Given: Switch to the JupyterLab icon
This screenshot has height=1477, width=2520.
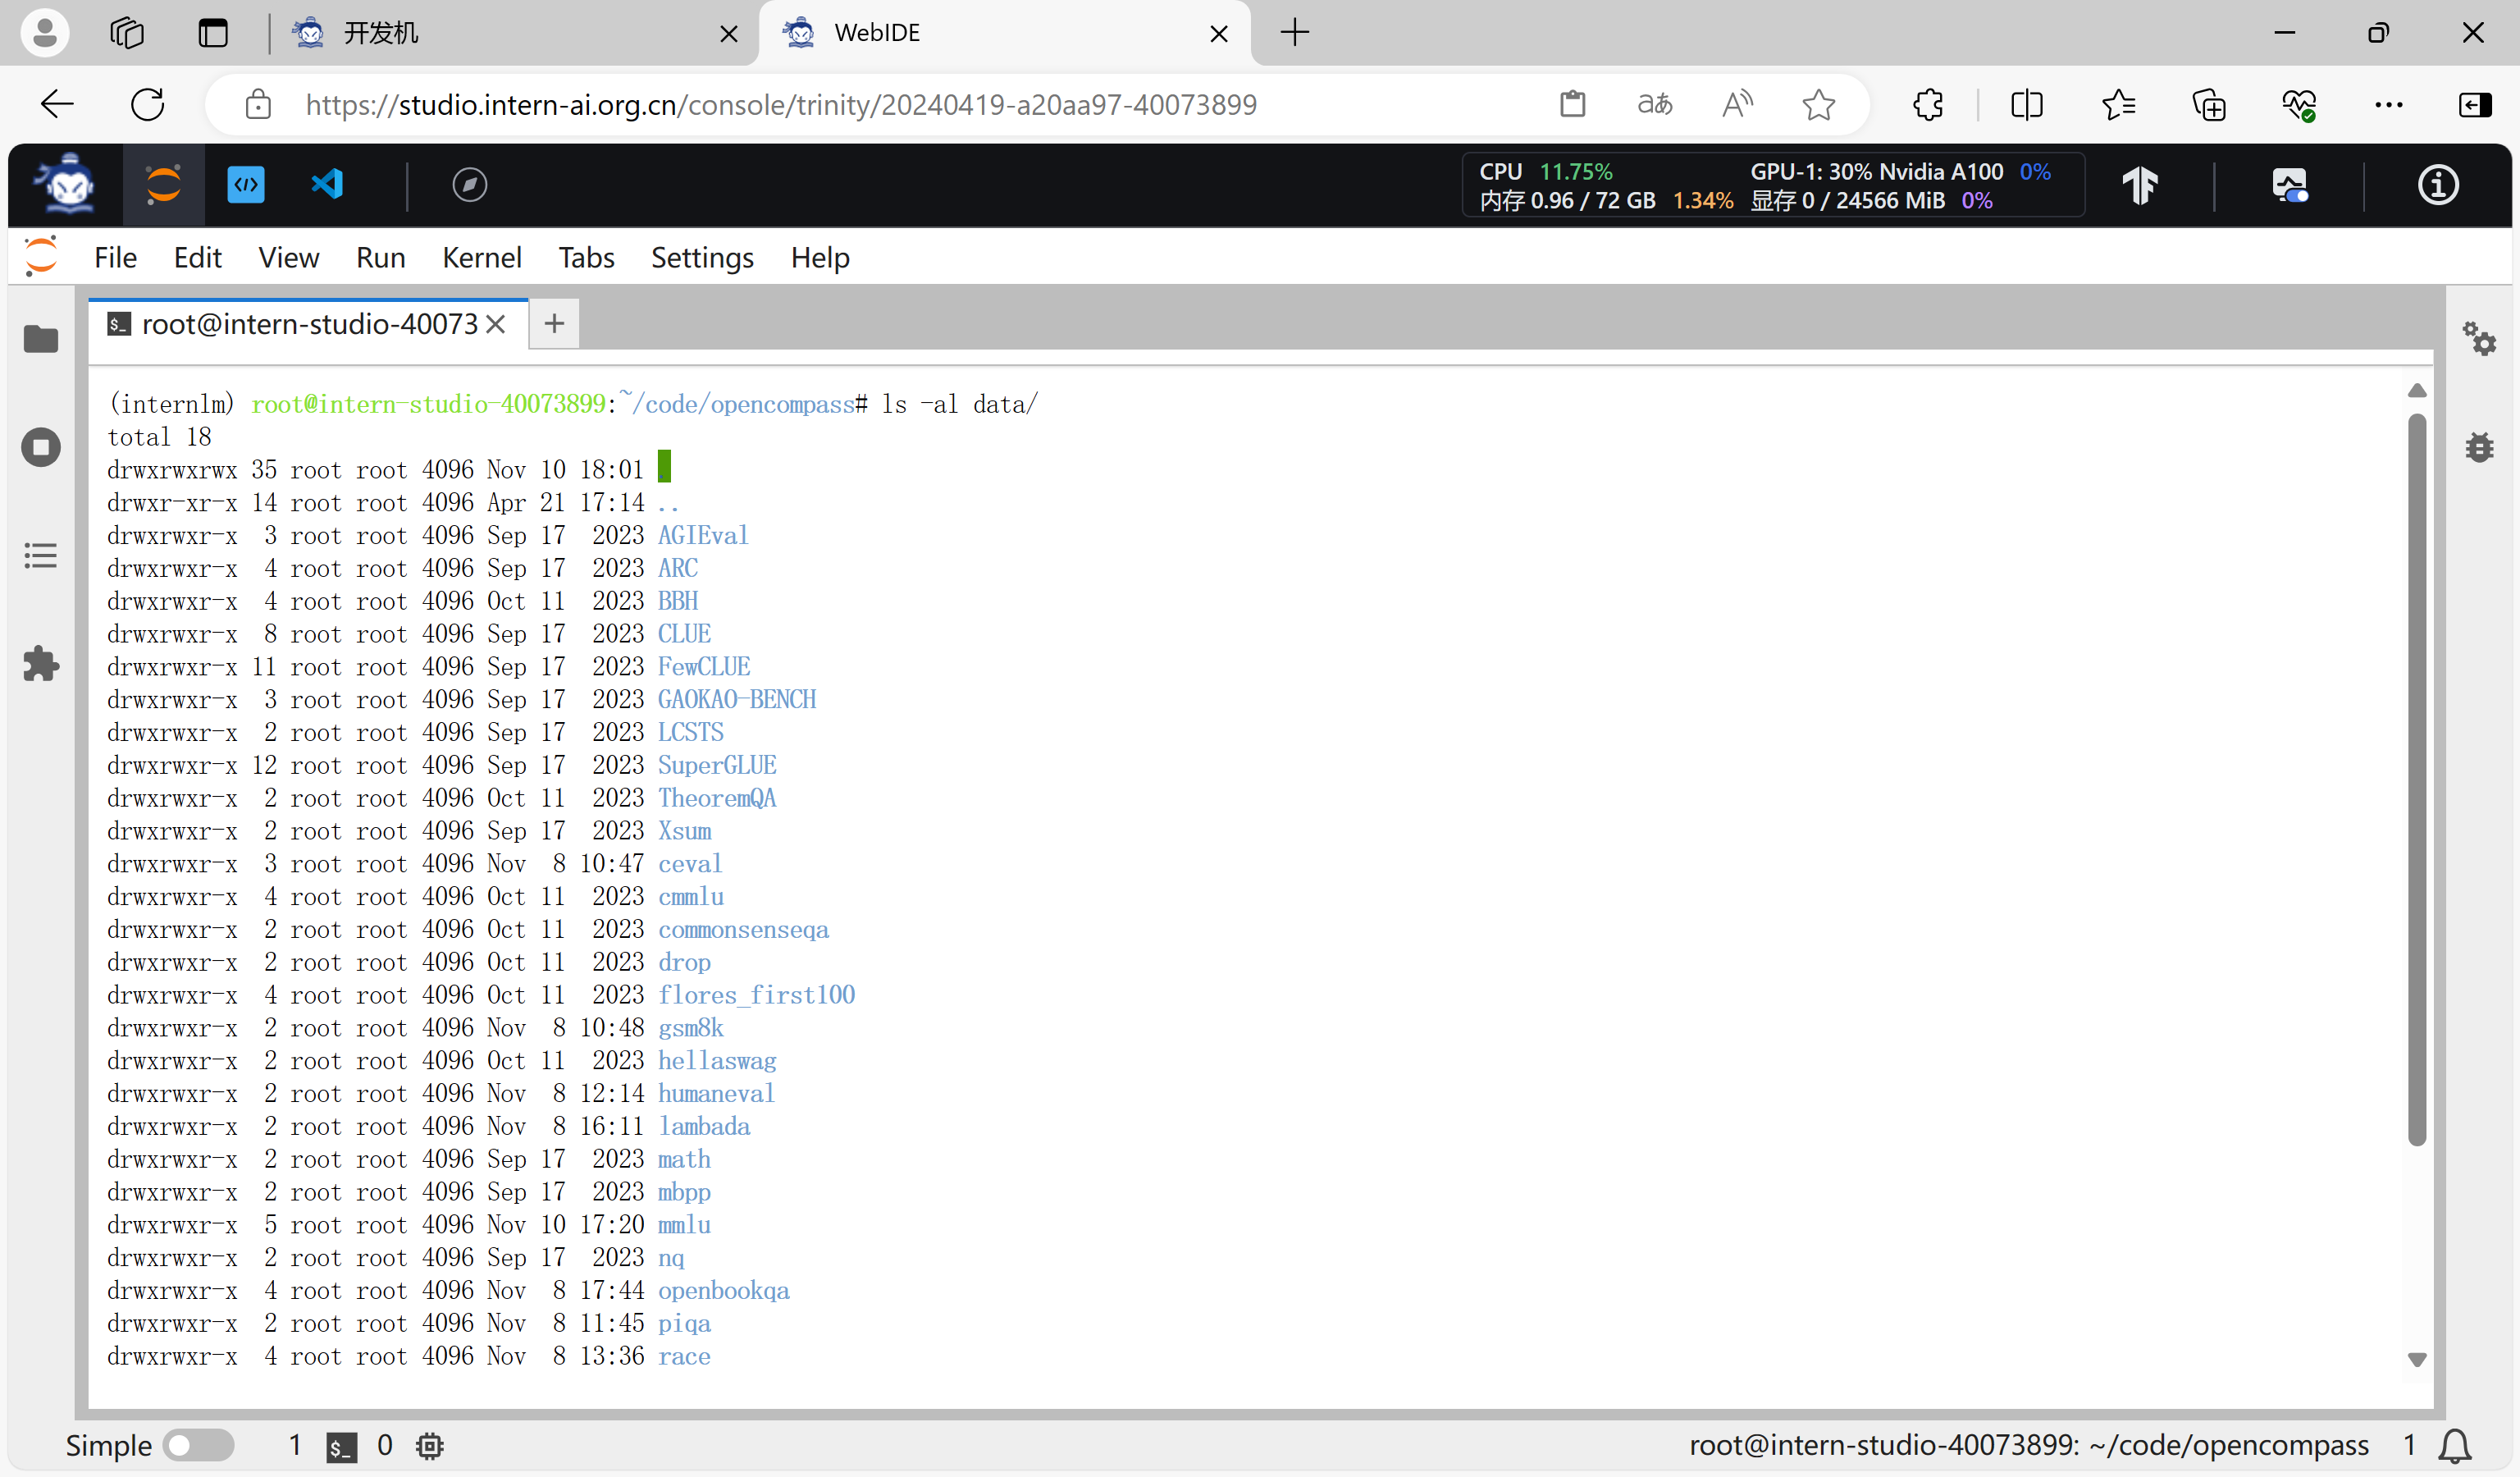Looking at the screenshot, I should click(x=164, y=185).
